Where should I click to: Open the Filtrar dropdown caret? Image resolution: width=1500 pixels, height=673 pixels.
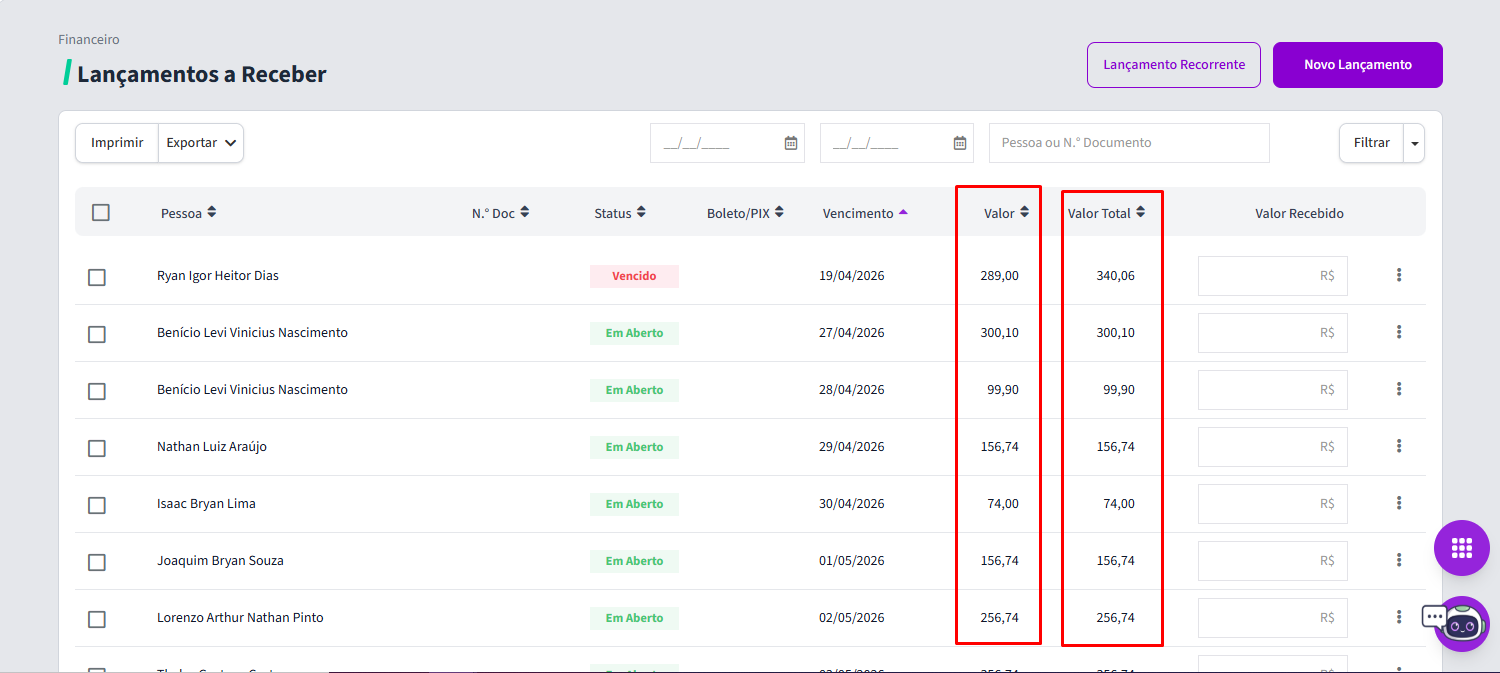1414,143
